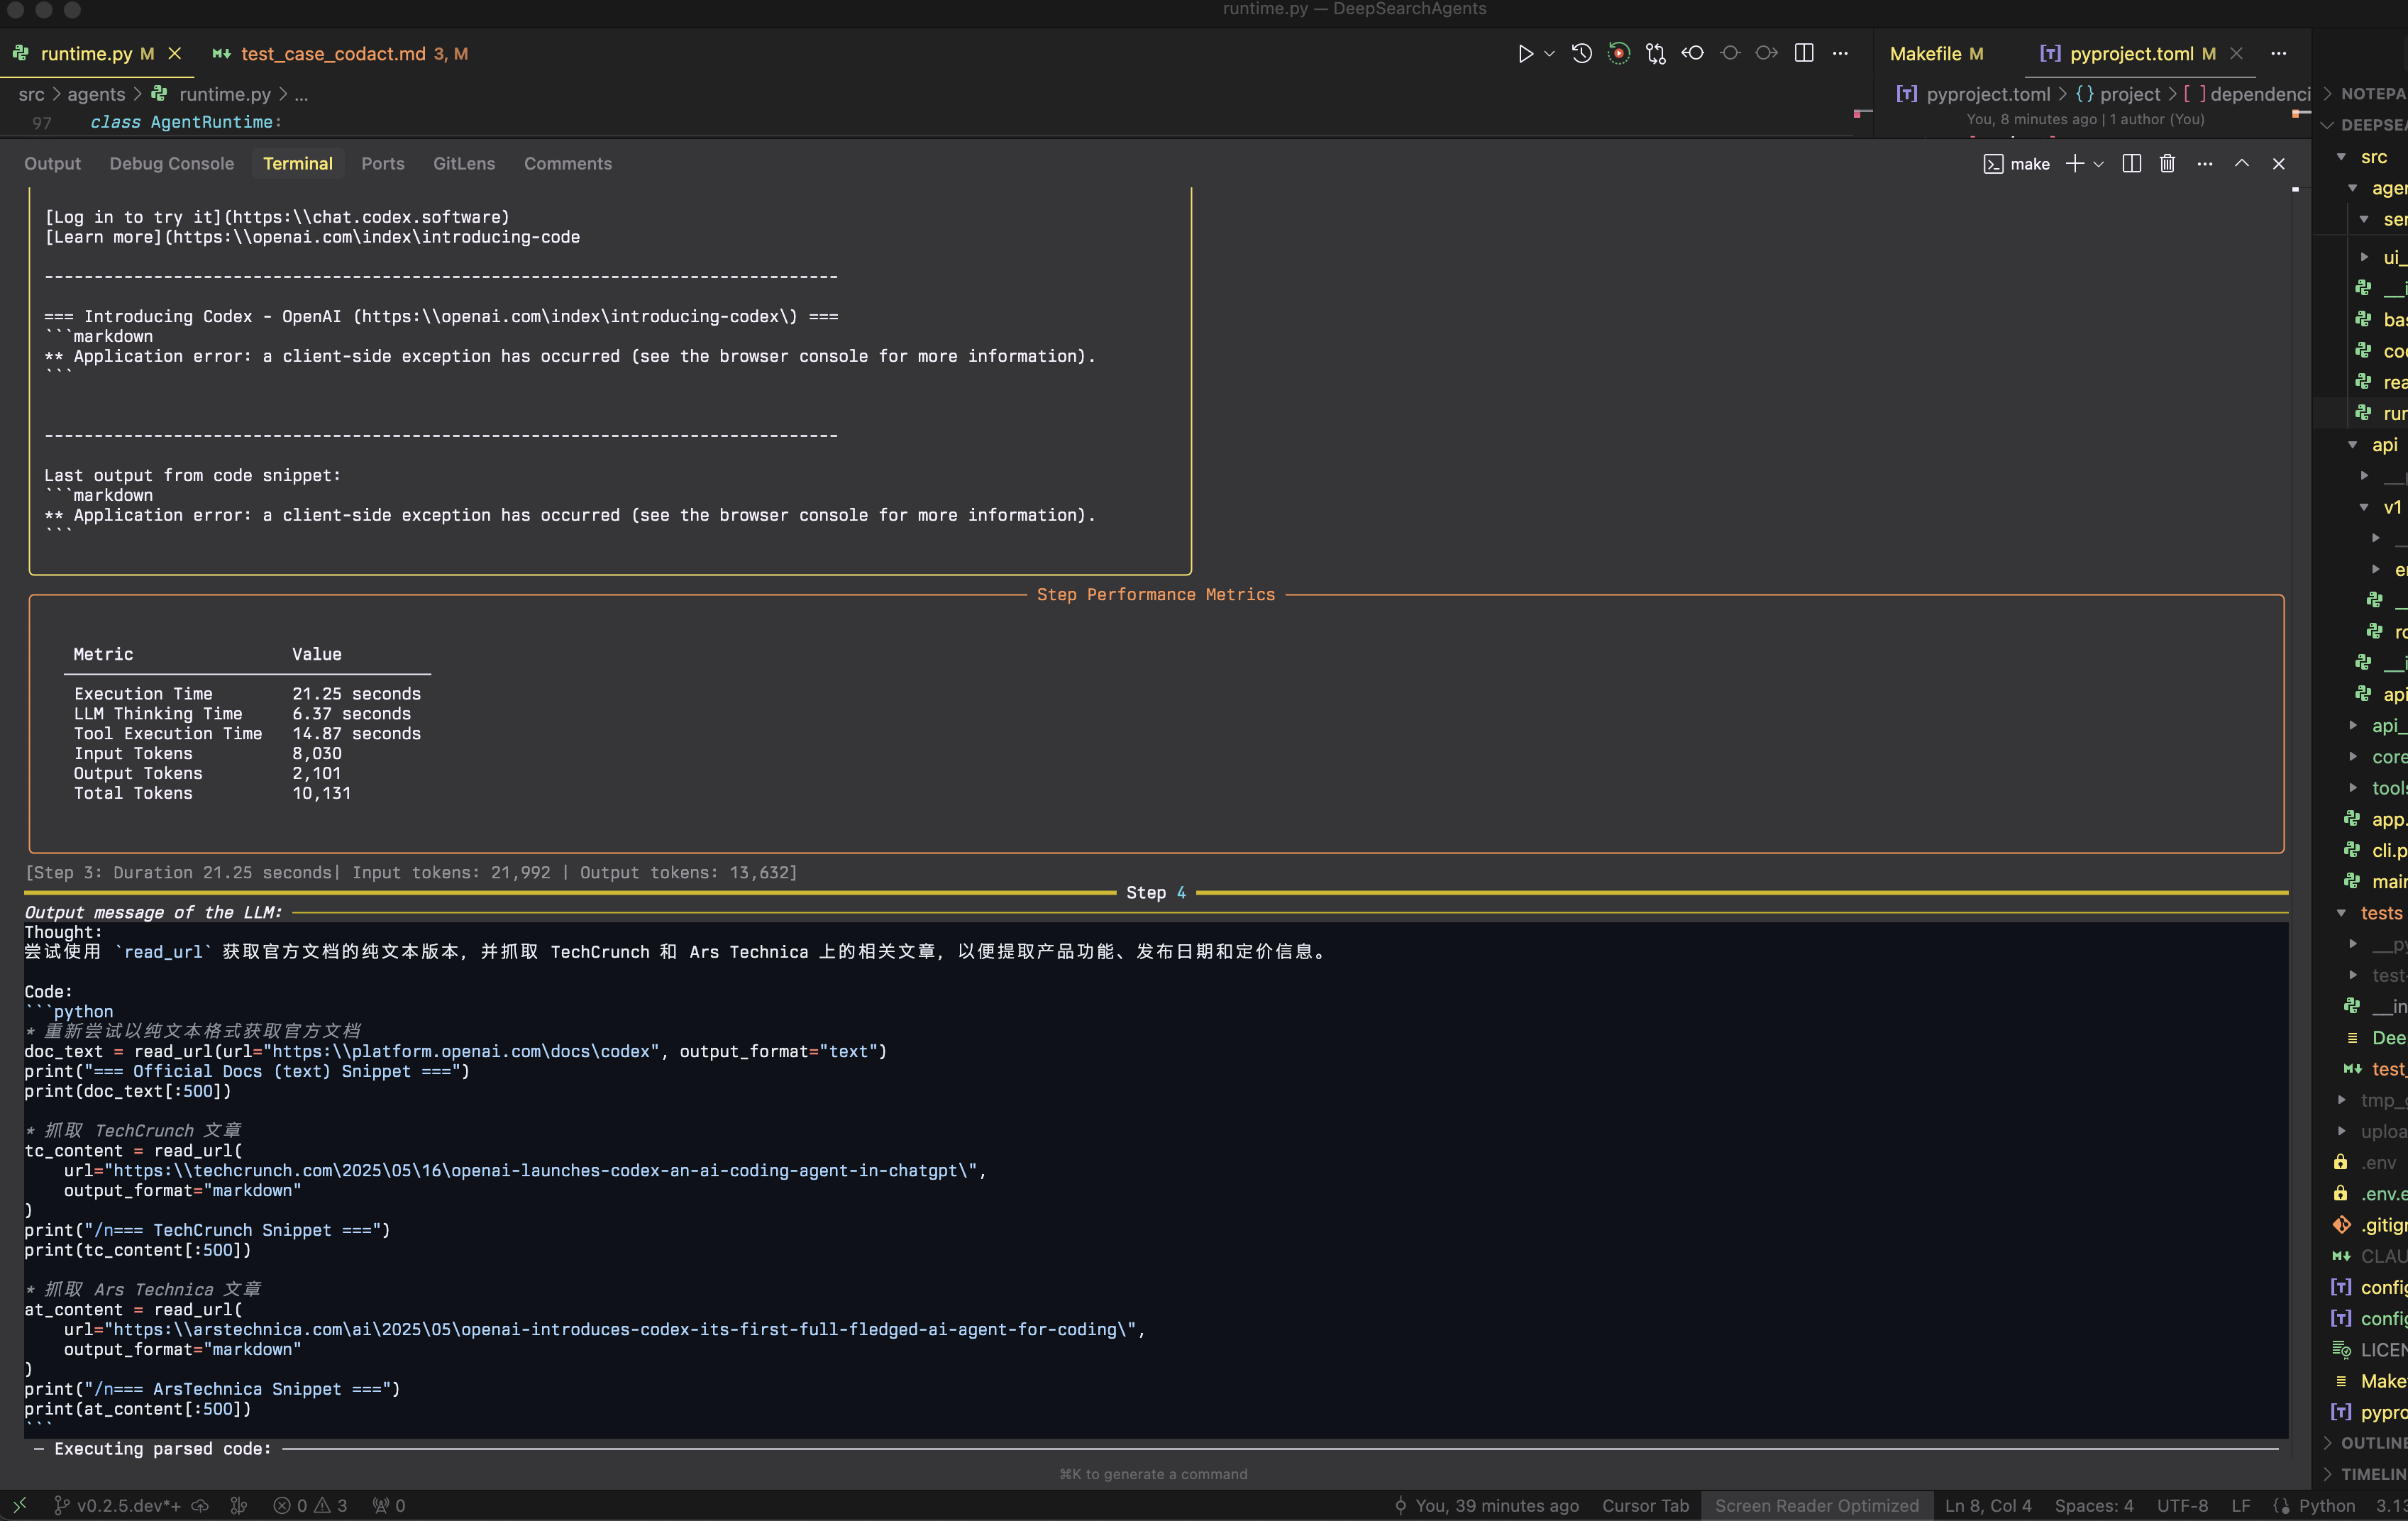
Task: Open the terminal launch profile dropdown
Action: point(2099,164)
